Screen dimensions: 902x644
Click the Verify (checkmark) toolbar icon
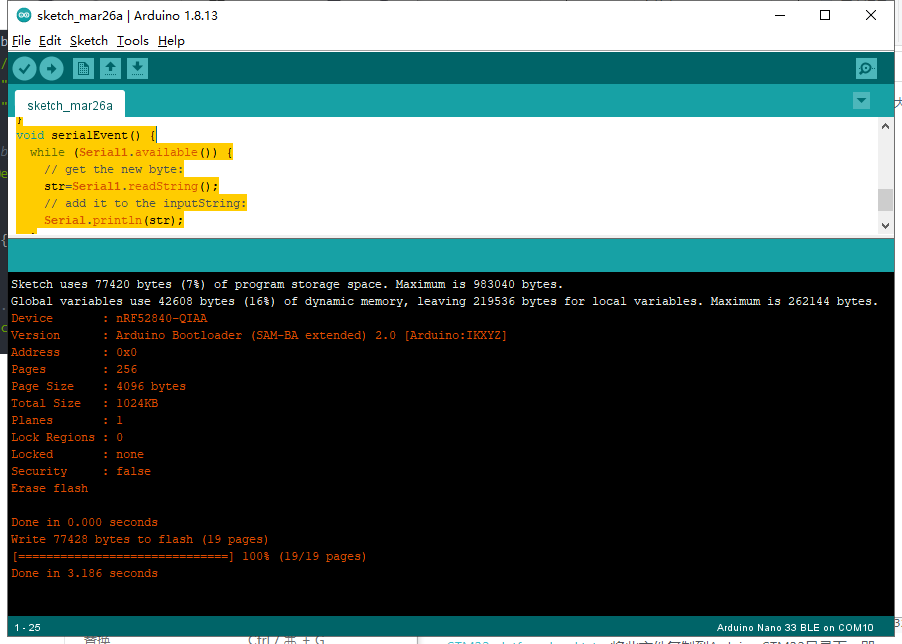(24, 68)
